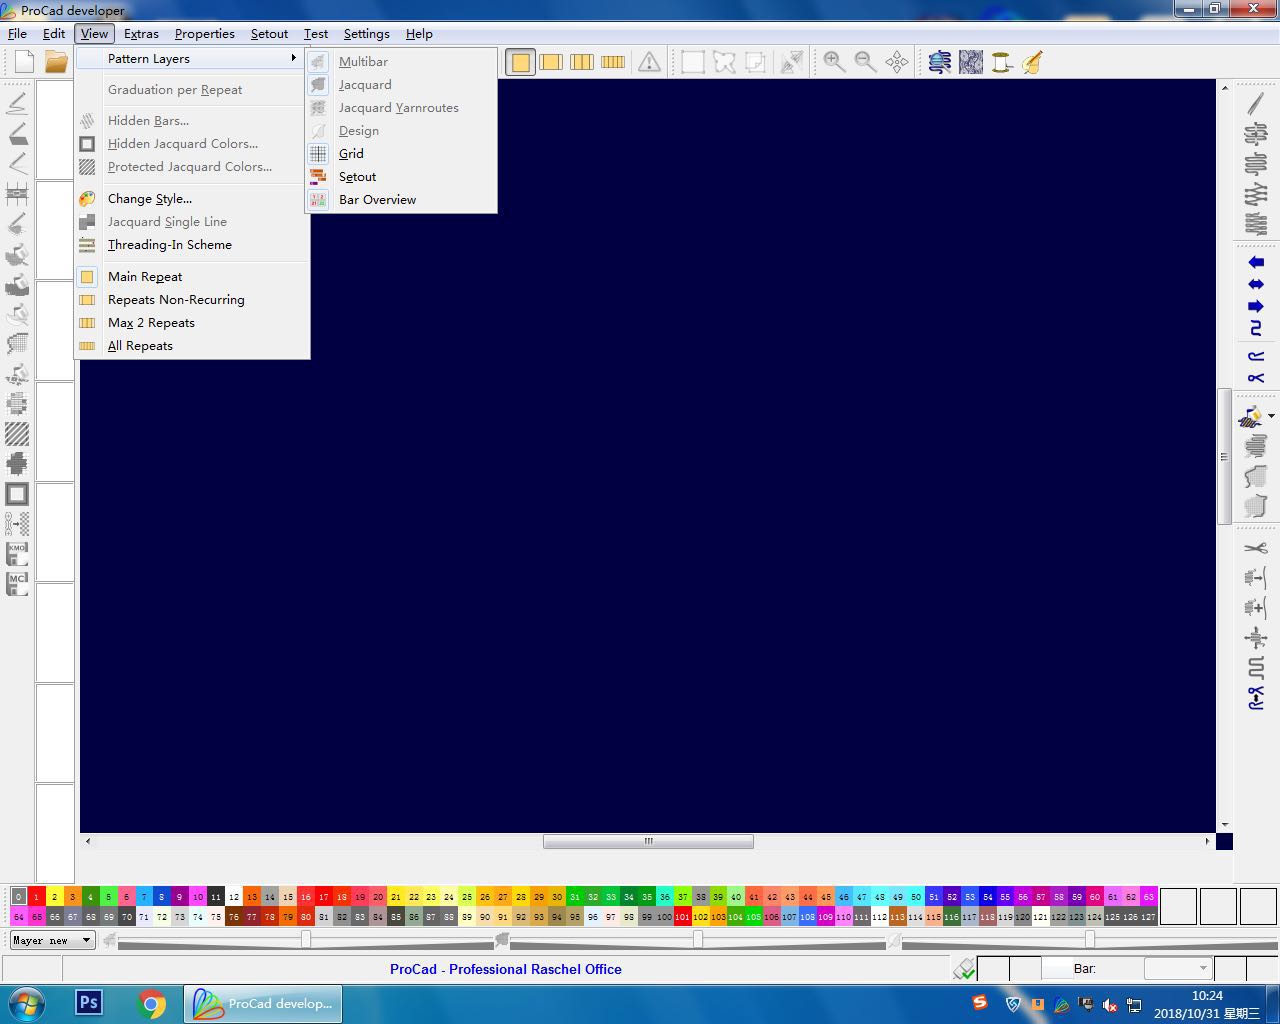Select the plus-shaped tool in left toolbar
1280x1024 pixels.
[x=17, y=464]
